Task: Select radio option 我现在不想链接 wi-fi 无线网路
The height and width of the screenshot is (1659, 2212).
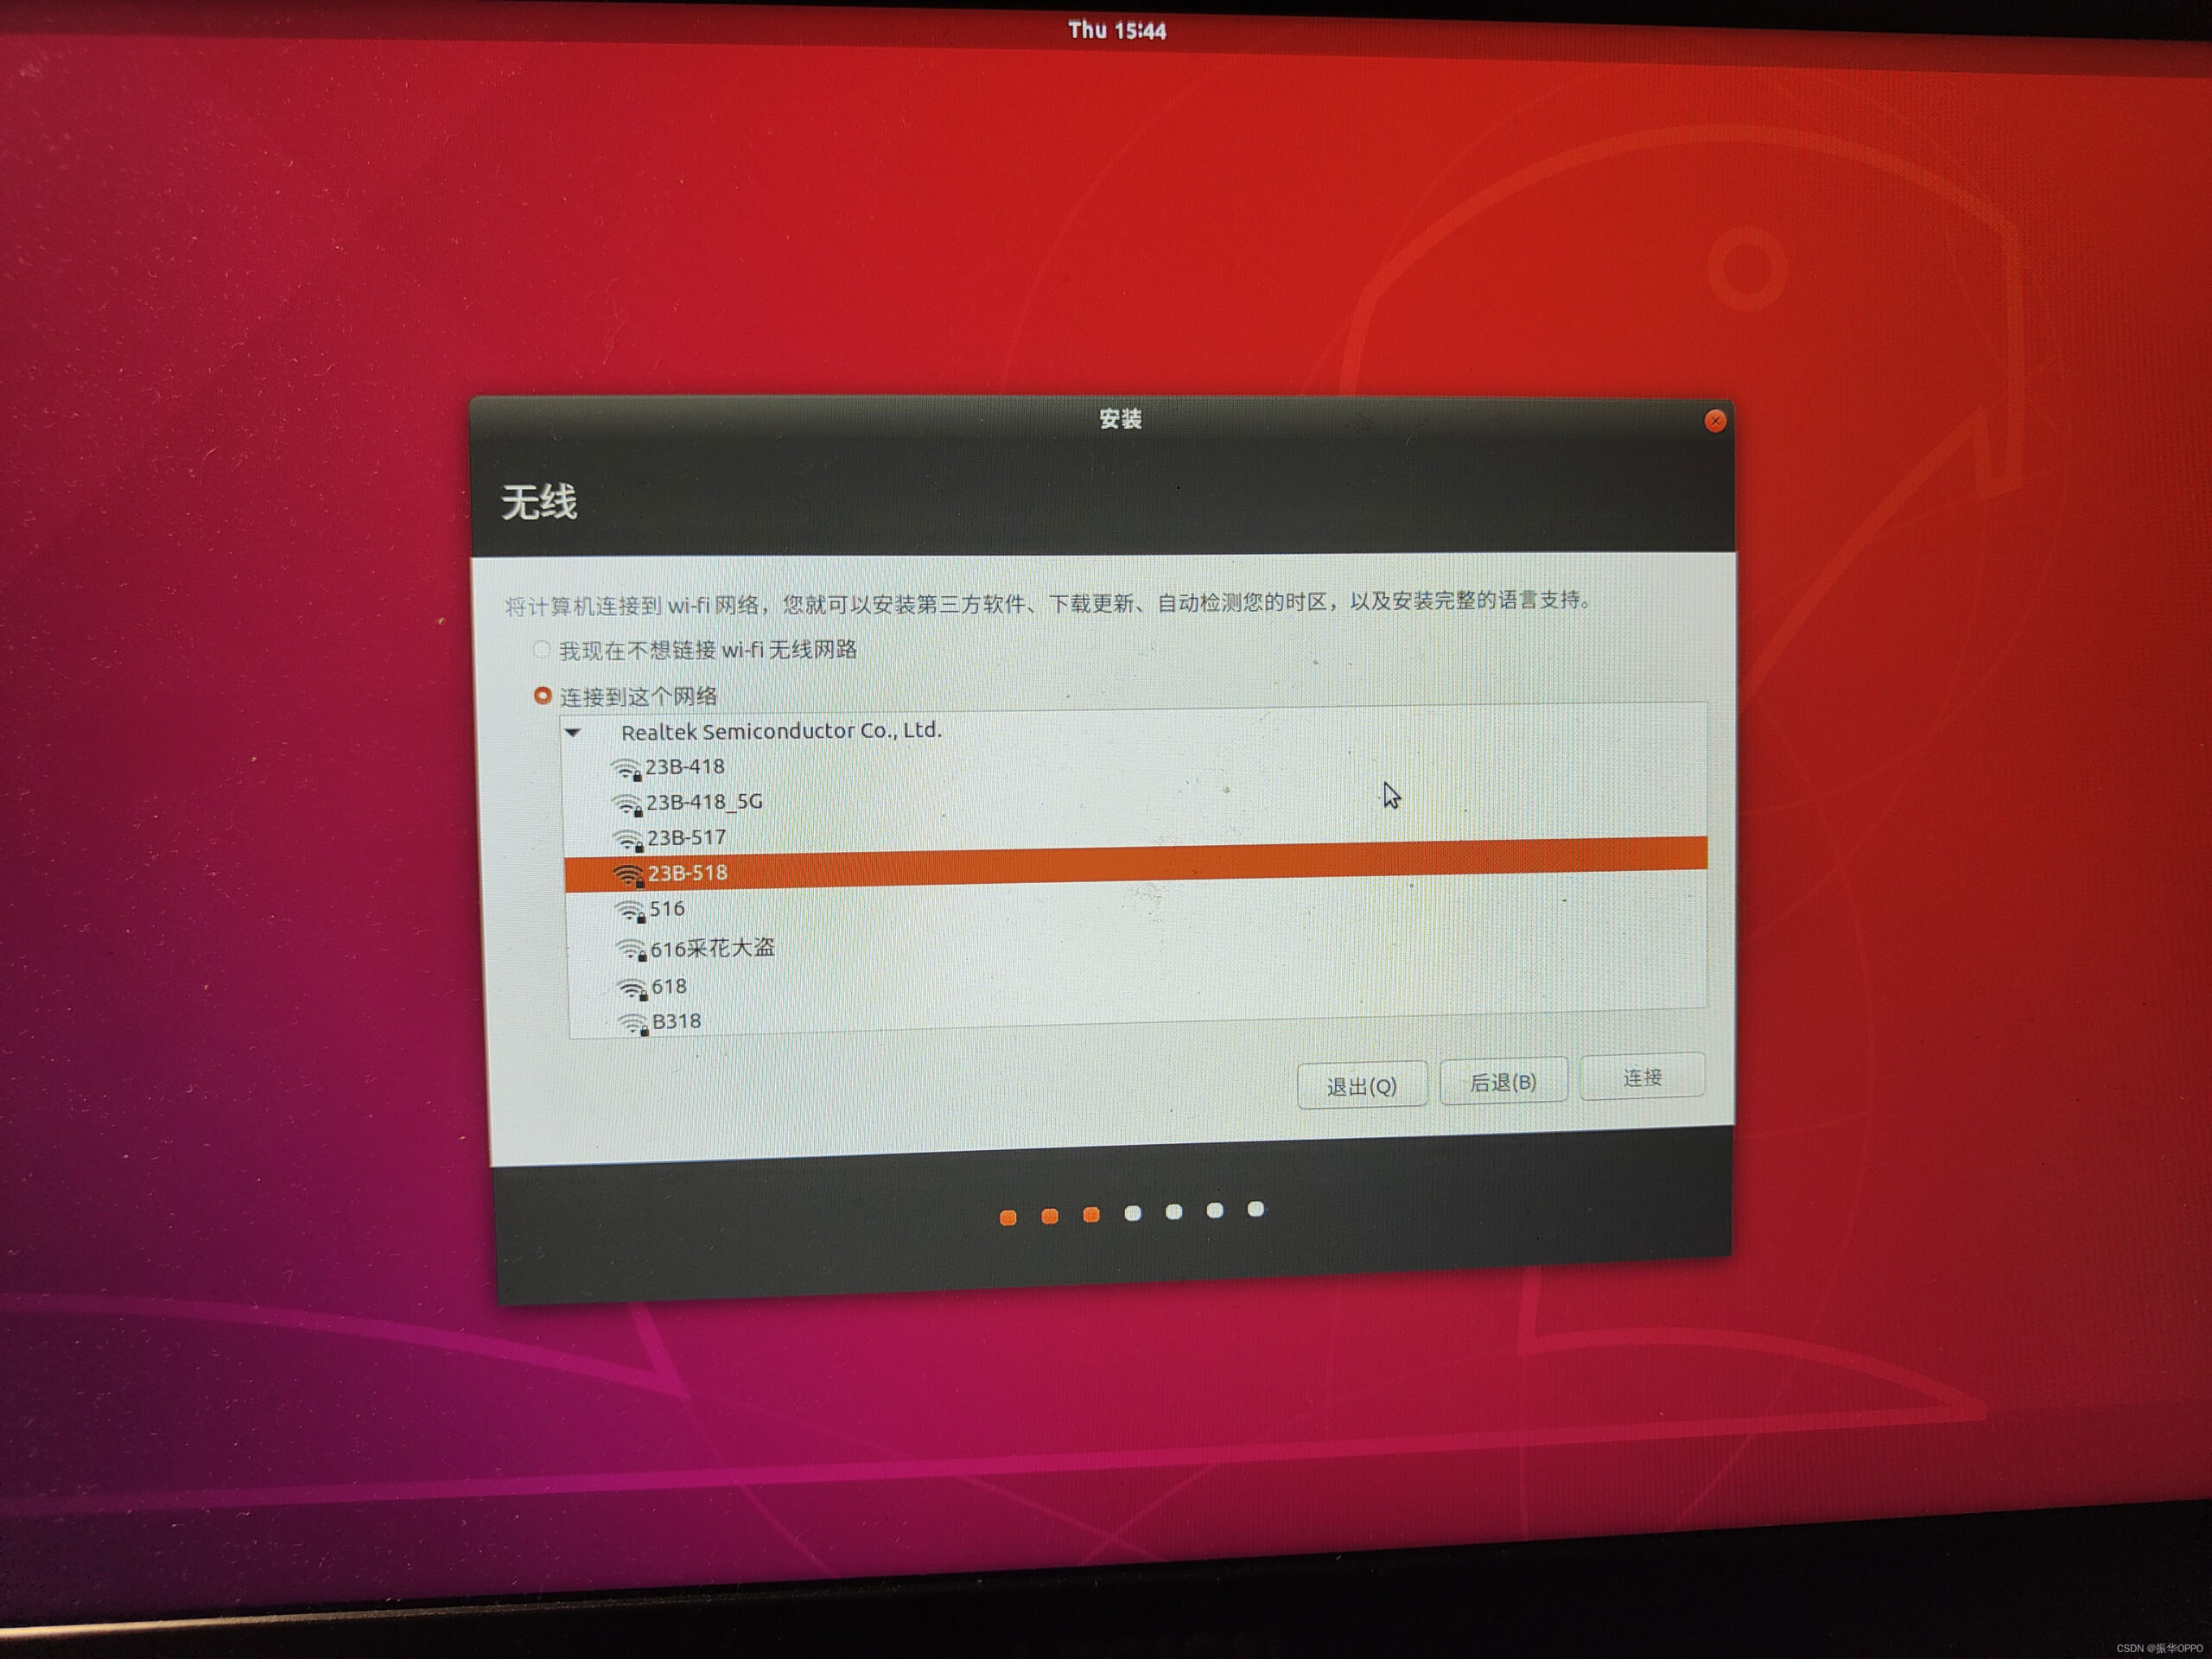Action: (543, 650)
